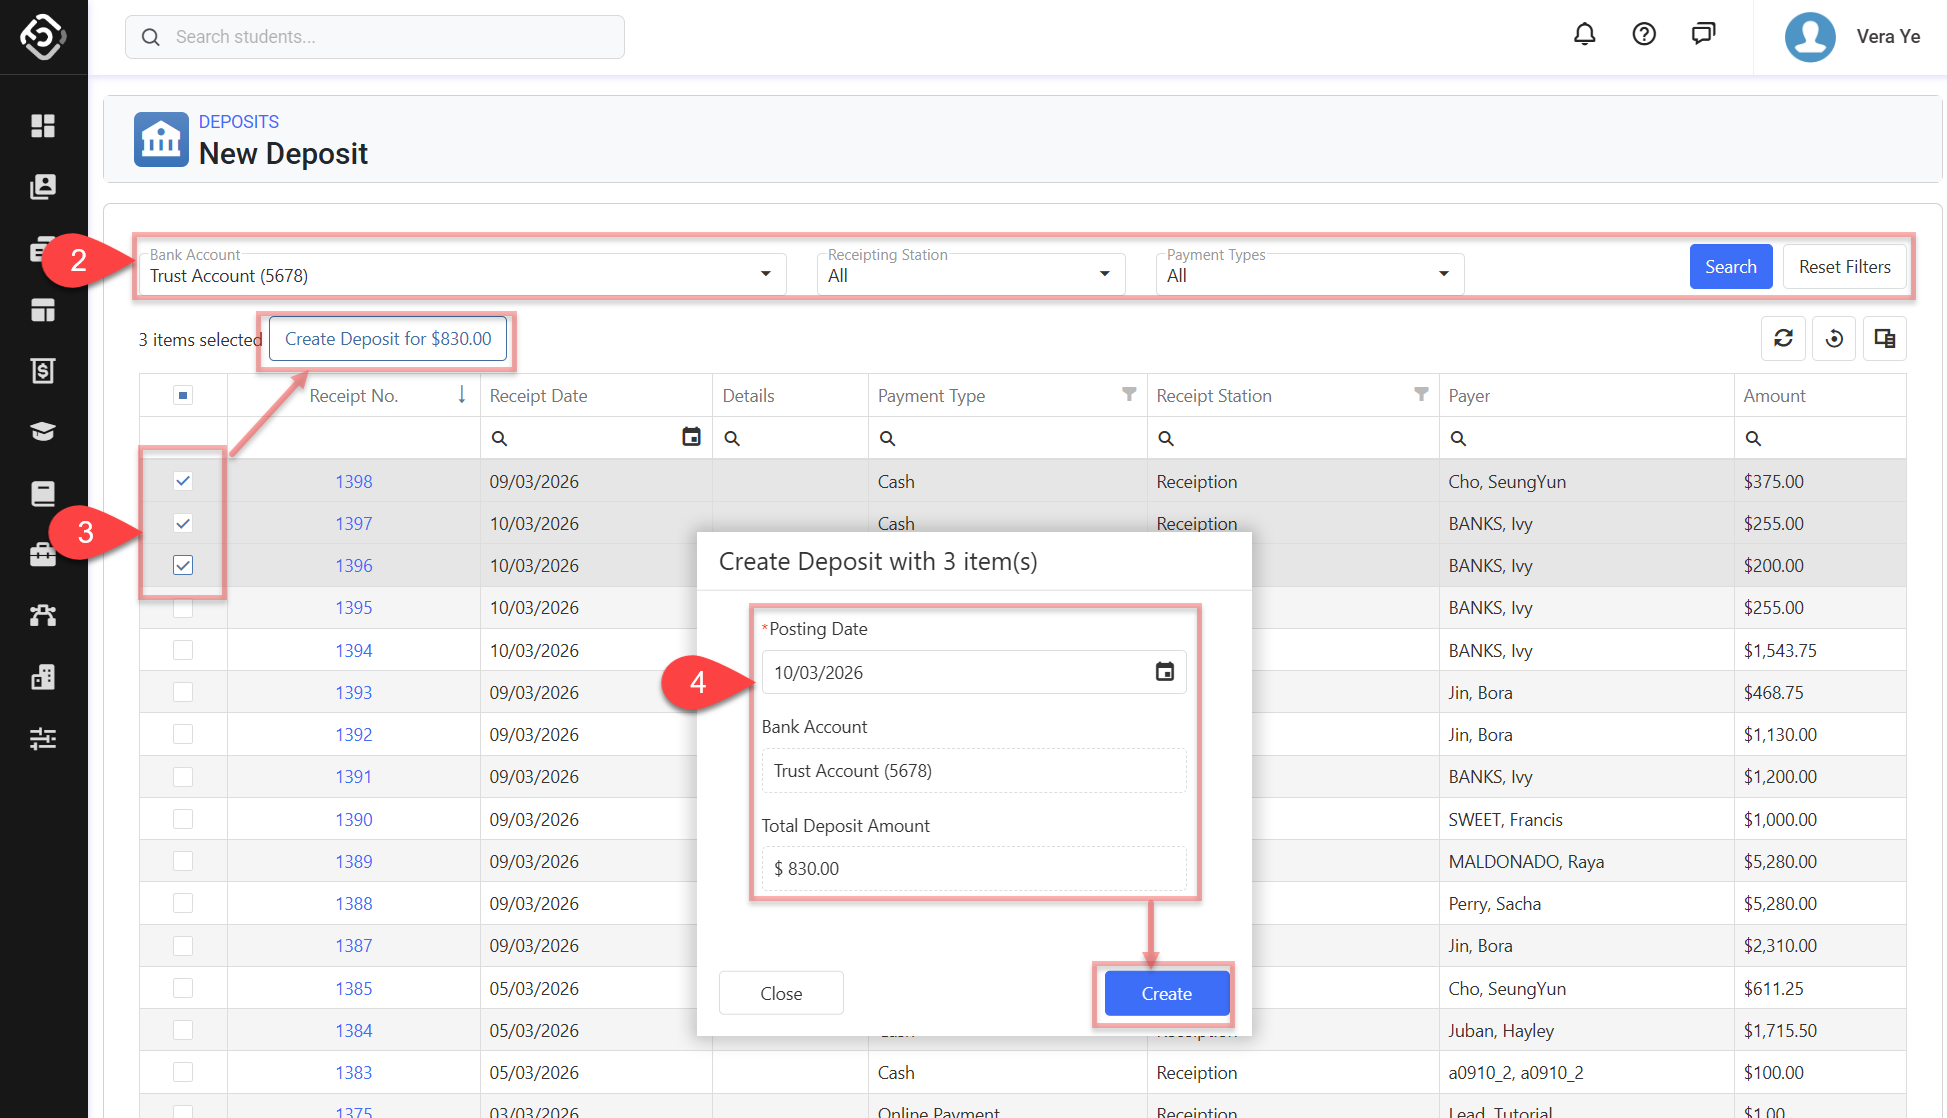Viewport: 1947px width, 1118px height.
Task: Click the DEPOSITS breadcrumb link
Action: point(238,121)
